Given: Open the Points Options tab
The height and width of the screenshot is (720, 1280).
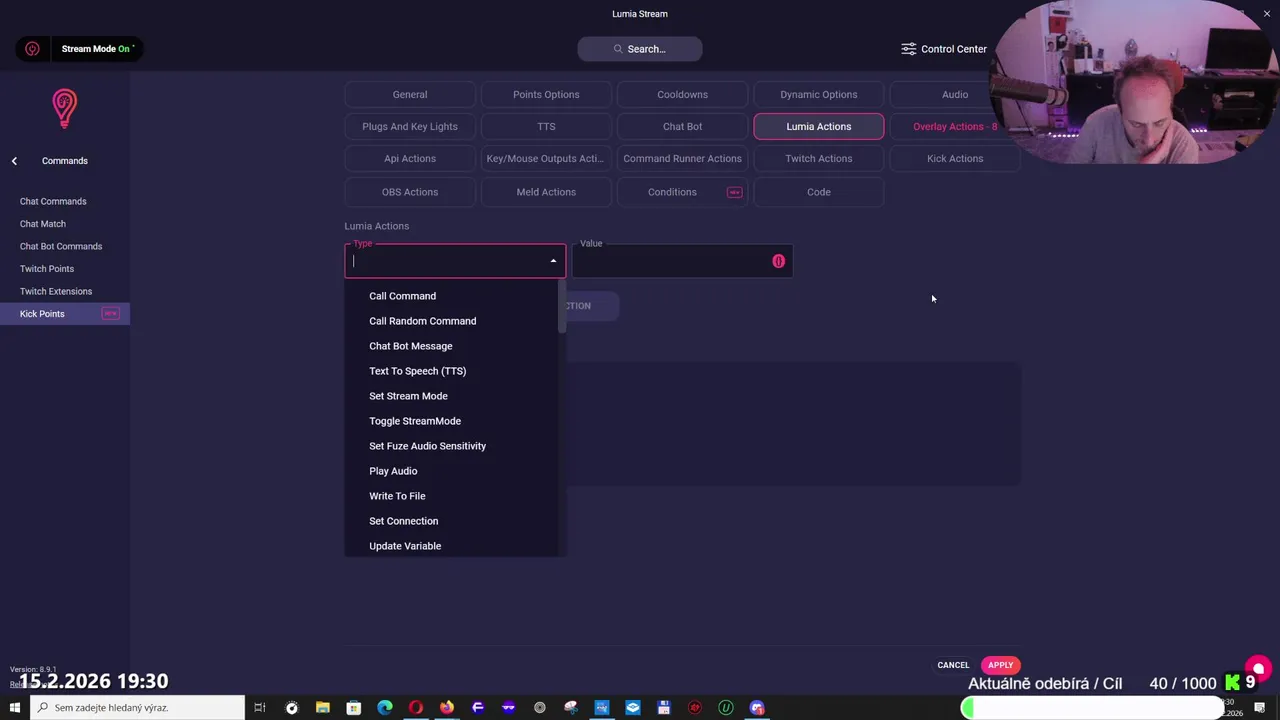Looking at the screenshot, I should (546, 94).
